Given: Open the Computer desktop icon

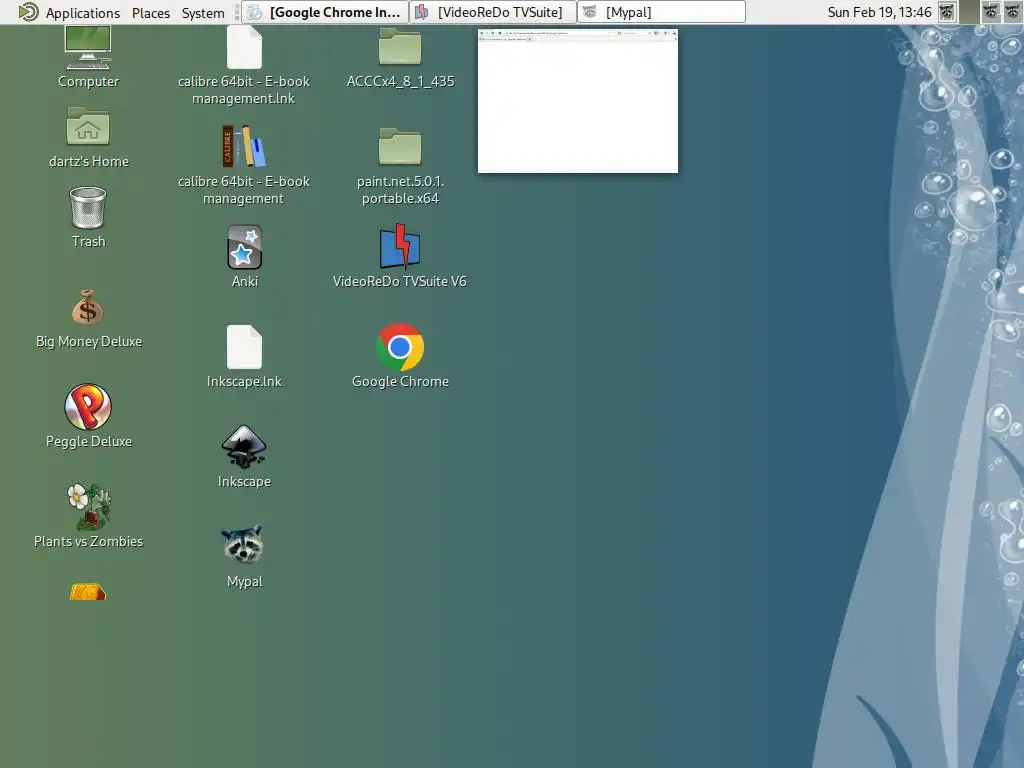Looking at the screenshot, I should (x=88, y=48).
